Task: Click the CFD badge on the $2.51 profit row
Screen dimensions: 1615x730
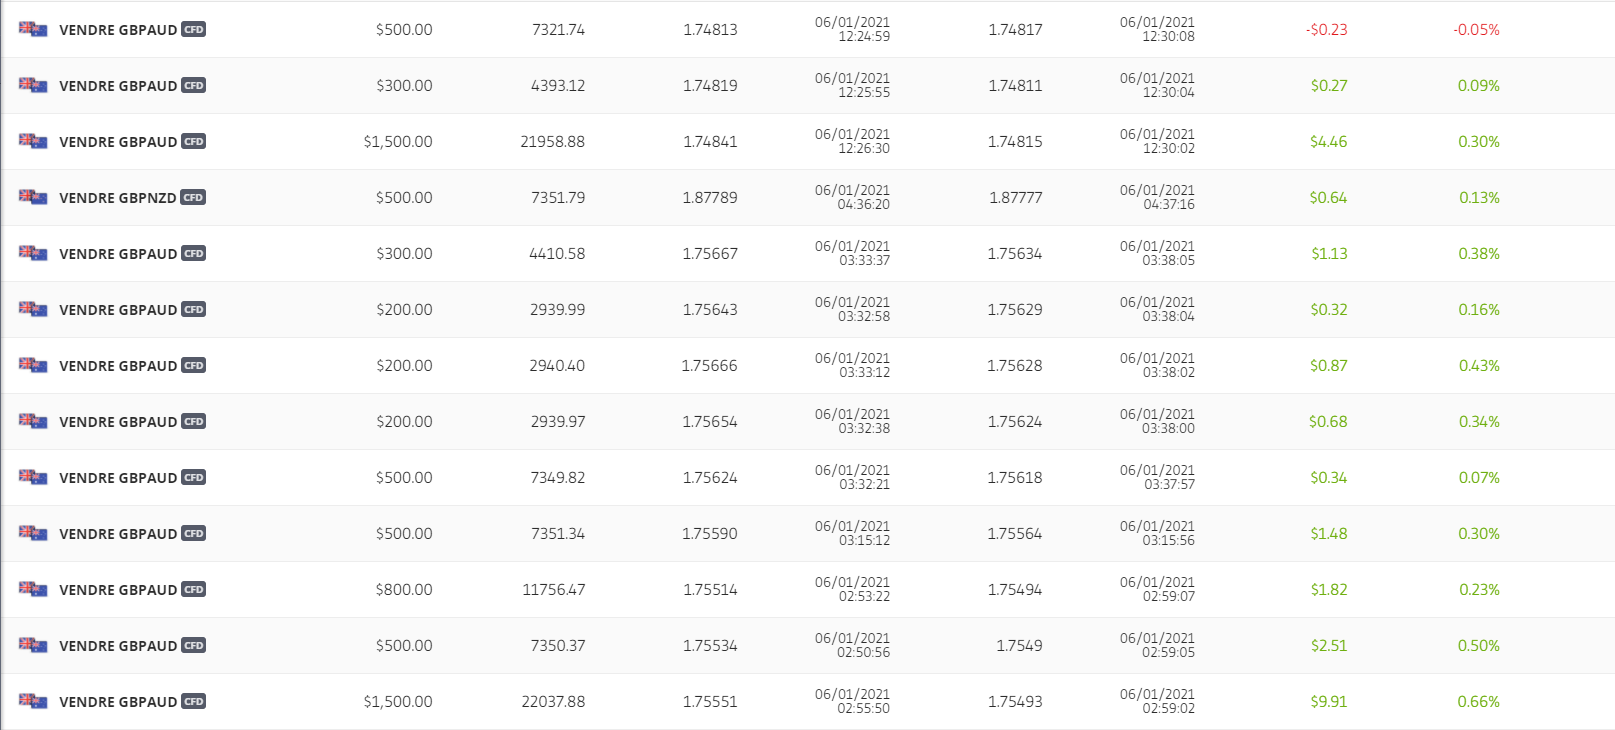Action: [x=194, y=646]
